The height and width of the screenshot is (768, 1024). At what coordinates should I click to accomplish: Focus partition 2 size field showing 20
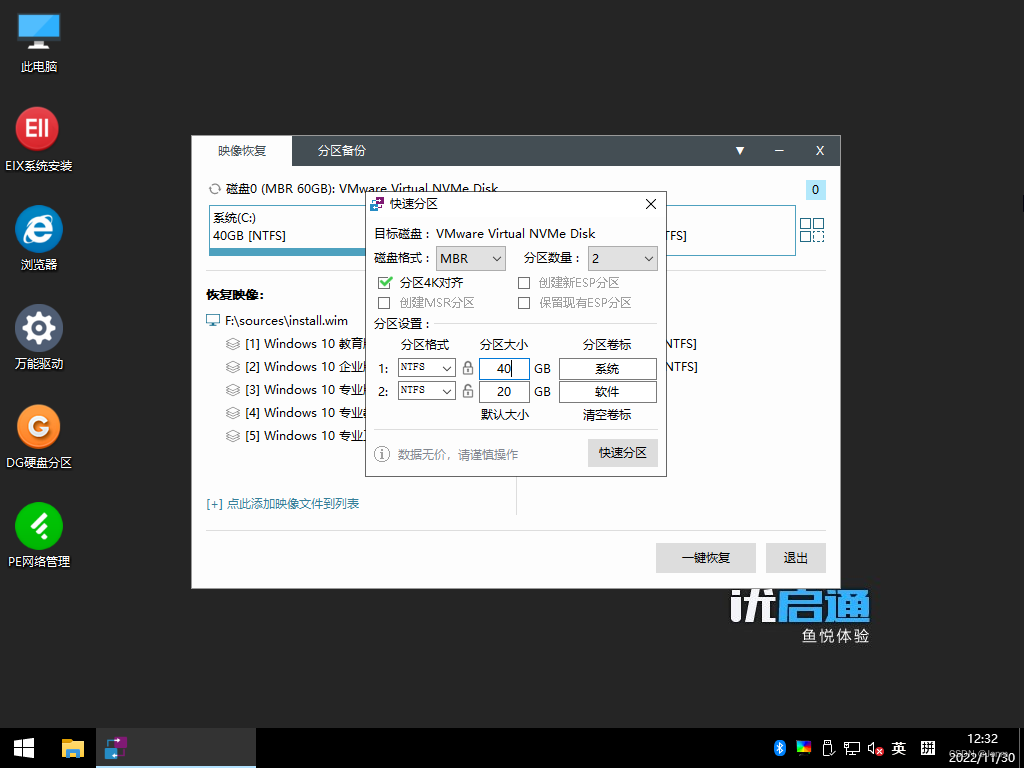click(504, 392)
